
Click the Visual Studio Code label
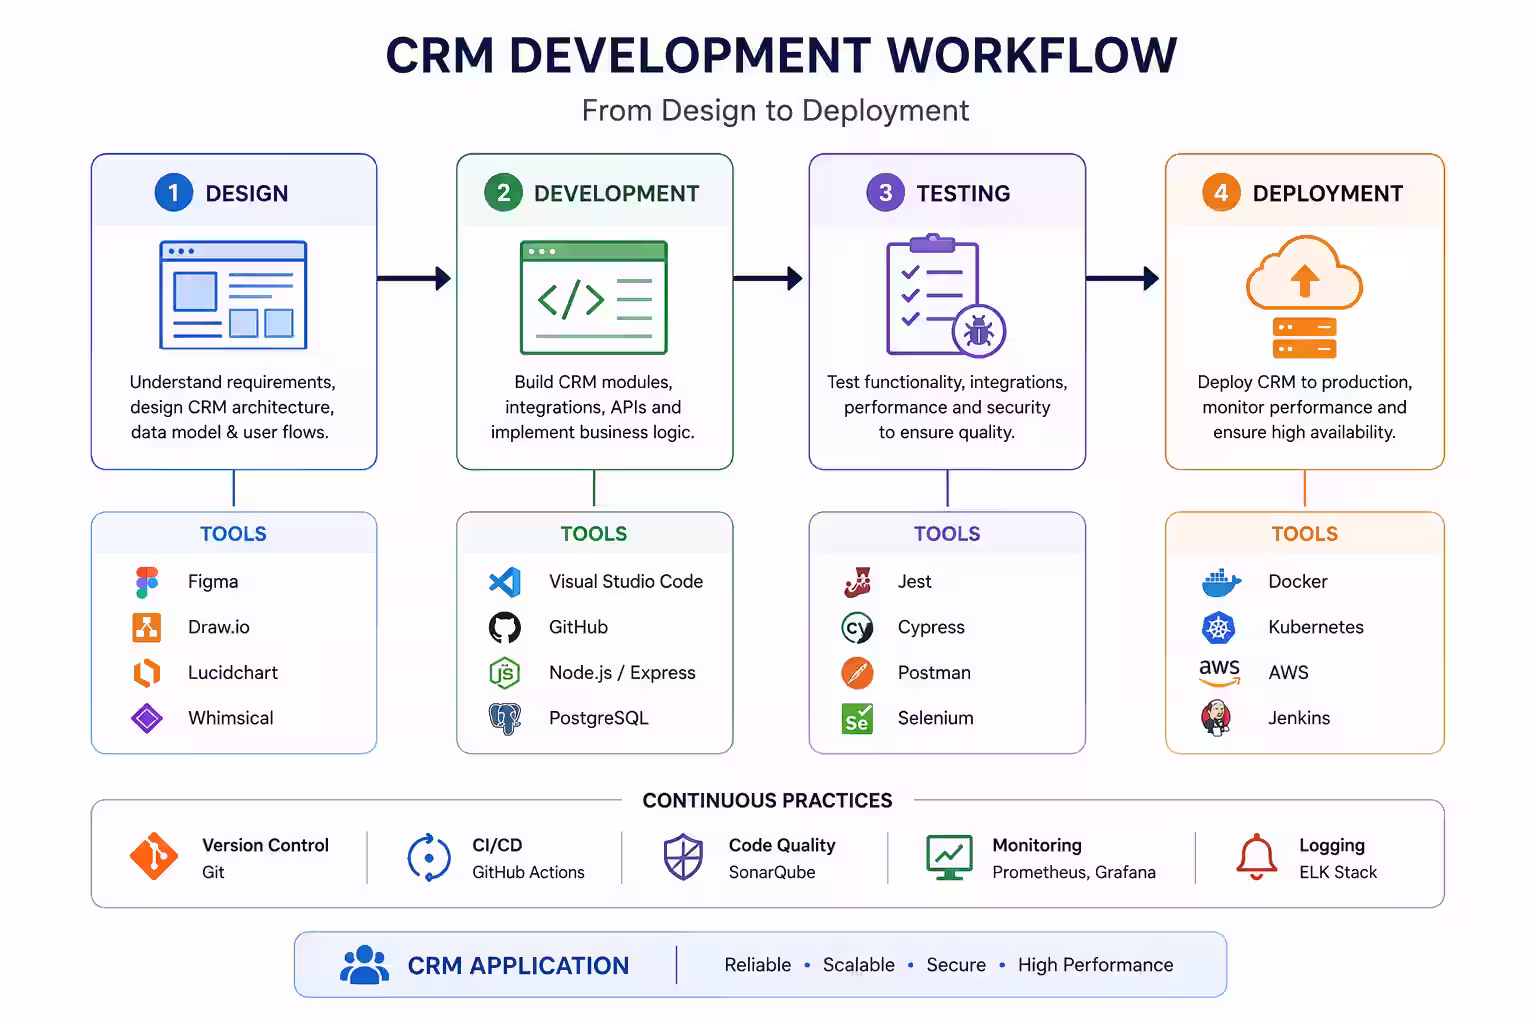click(626, 582)
